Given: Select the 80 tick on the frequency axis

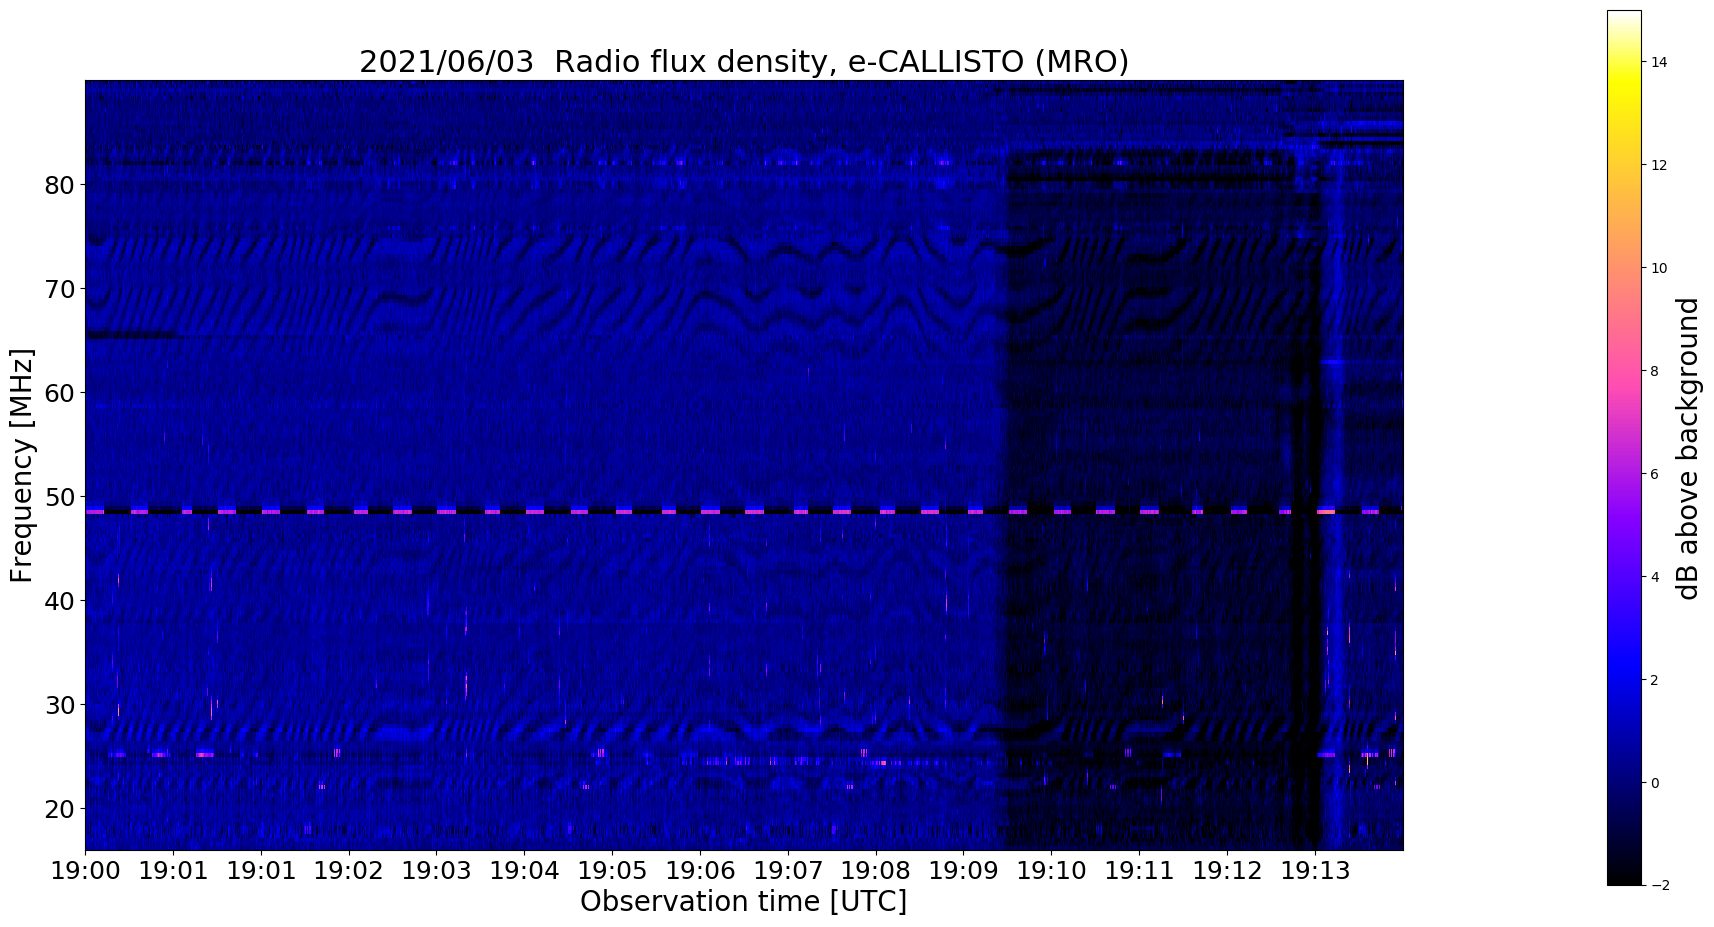Looking at the screenshot, I should (x=60, y=185).
